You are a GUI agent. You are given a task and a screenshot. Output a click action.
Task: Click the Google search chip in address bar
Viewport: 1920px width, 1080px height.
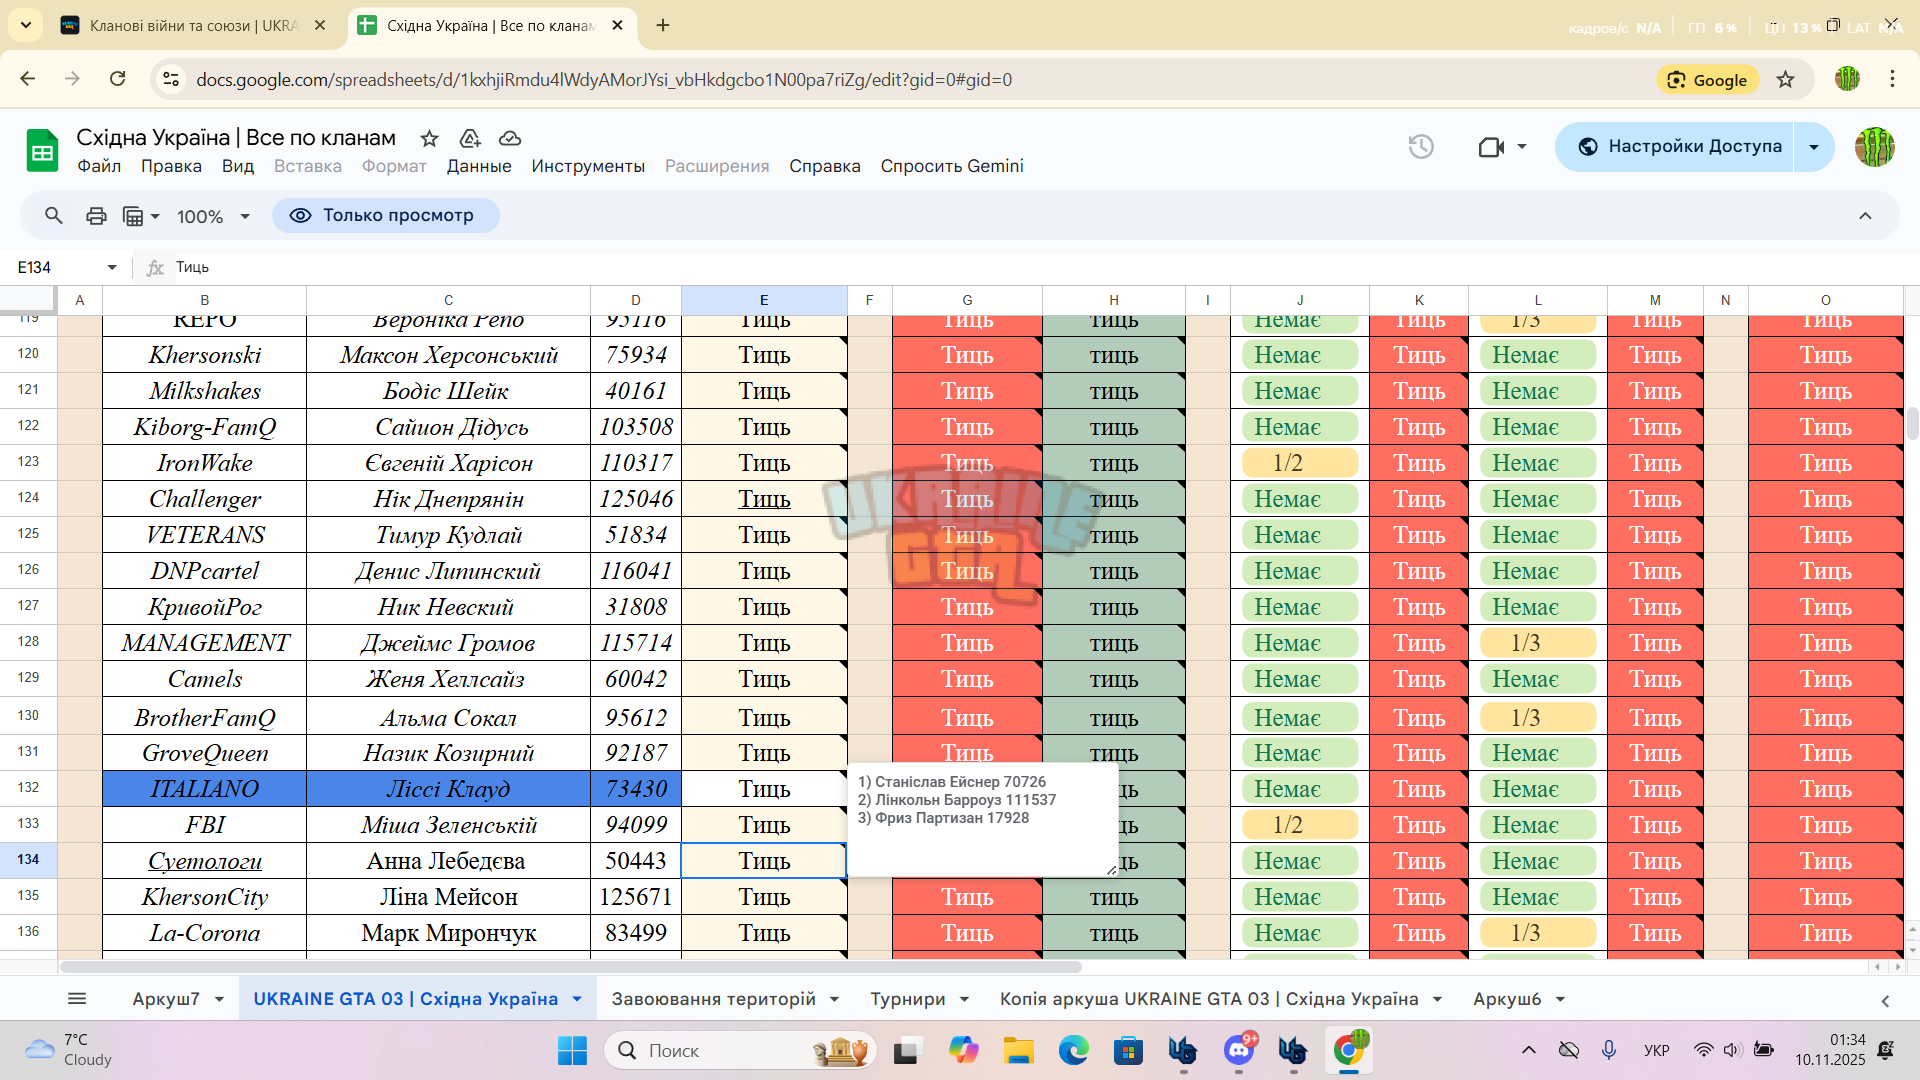tap(1707, 80)
